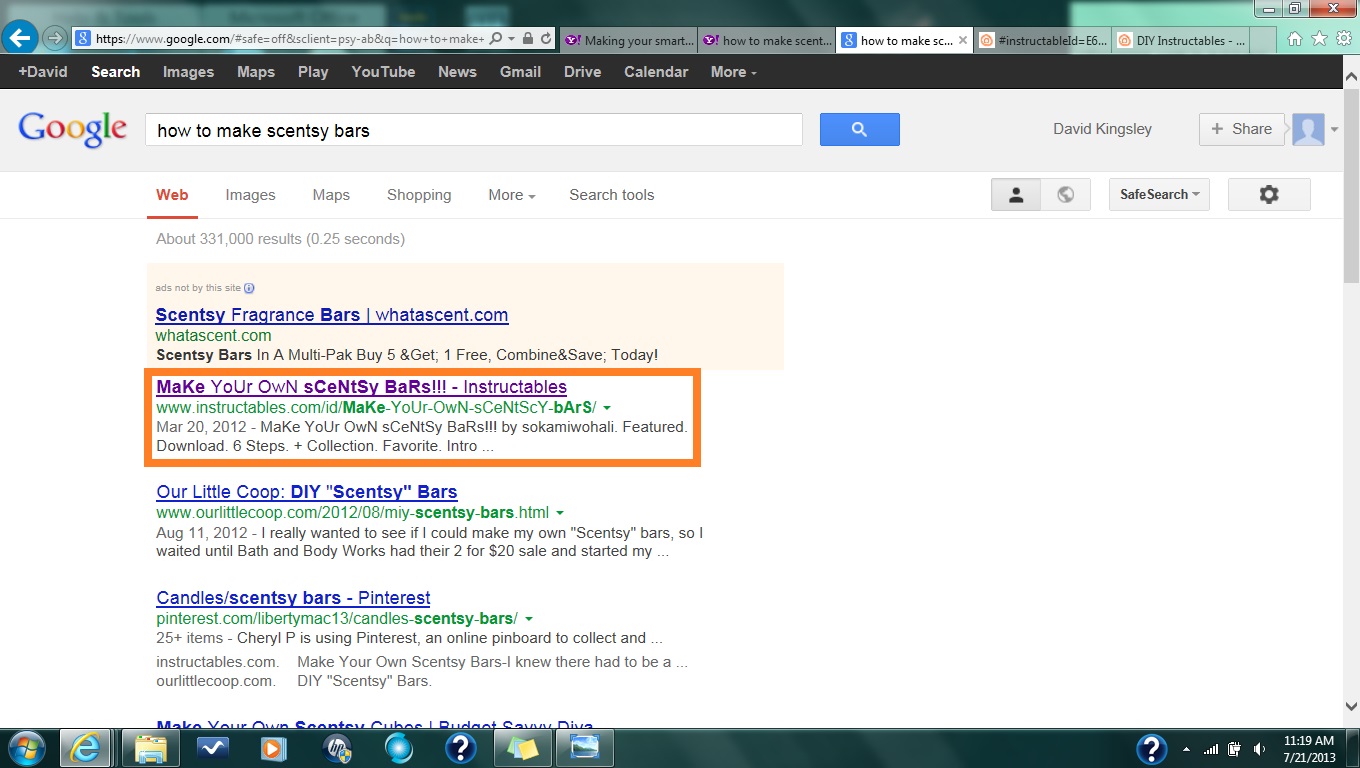Click inside the Google search box
Viewport: 1360px width, 768px height.
[x=474, y=130]
